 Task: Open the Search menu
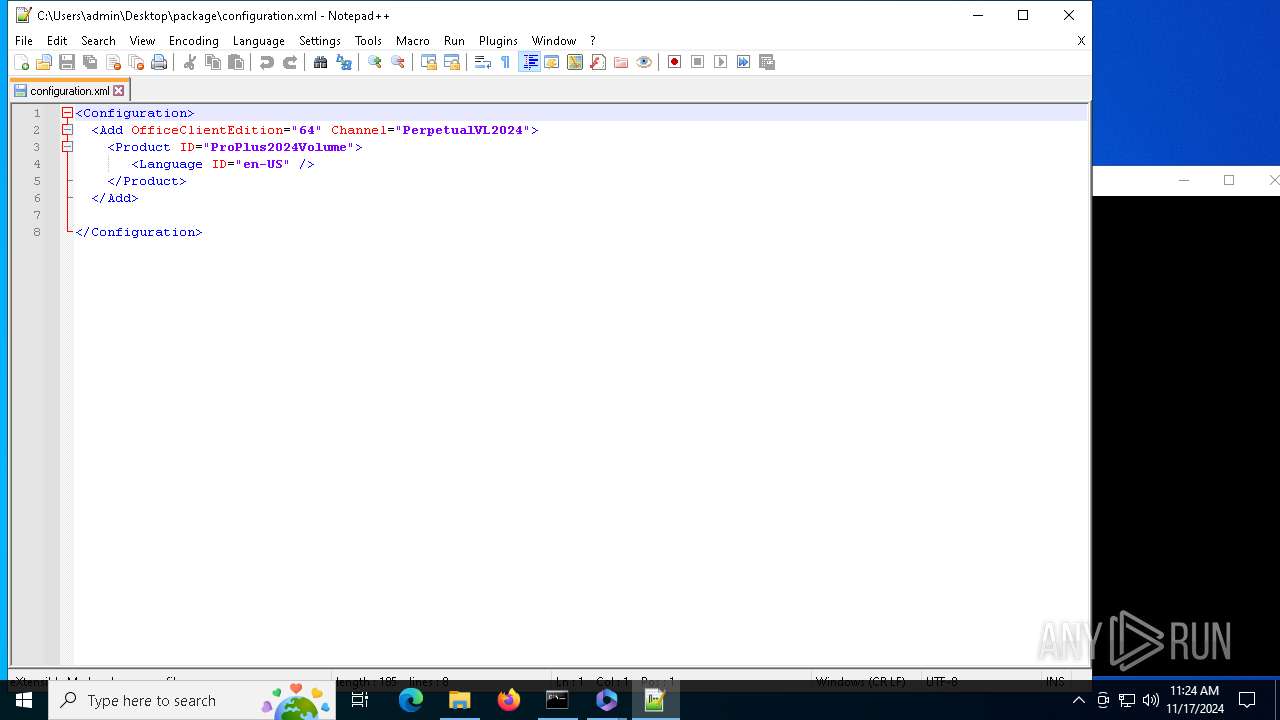(98, 41)
